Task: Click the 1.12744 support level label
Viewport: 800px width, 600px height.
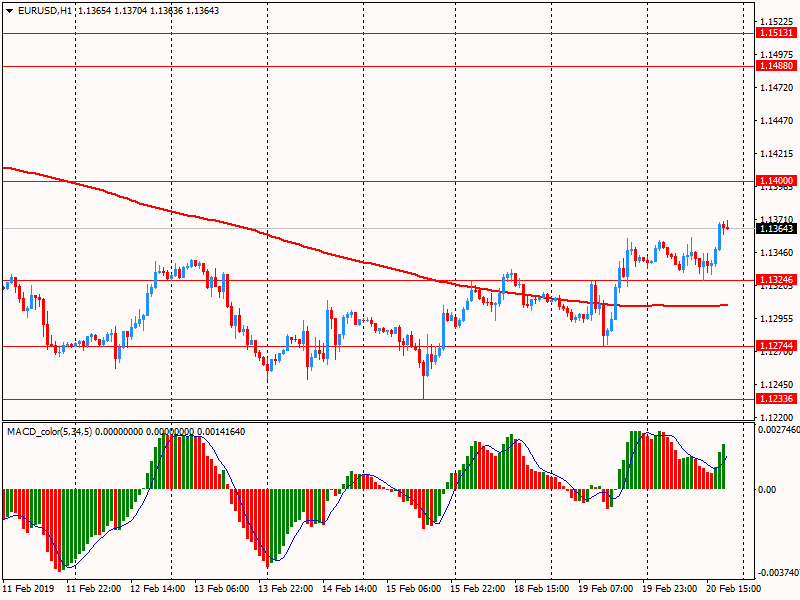Action: (x=776, y=346)
